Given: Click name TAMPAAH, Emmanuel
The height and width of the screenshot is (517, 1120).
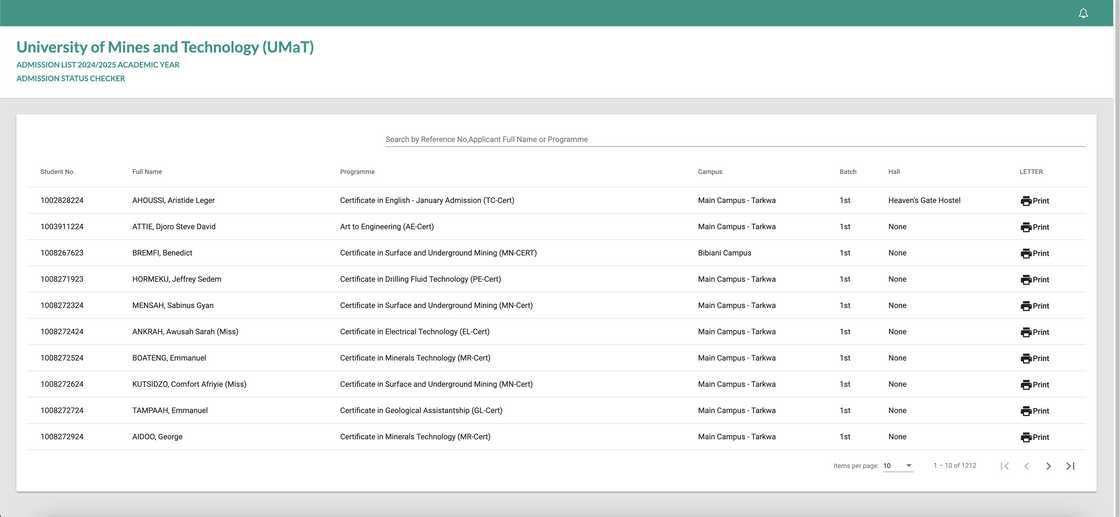Looking at the screenshot, I should tap(170, 411).
